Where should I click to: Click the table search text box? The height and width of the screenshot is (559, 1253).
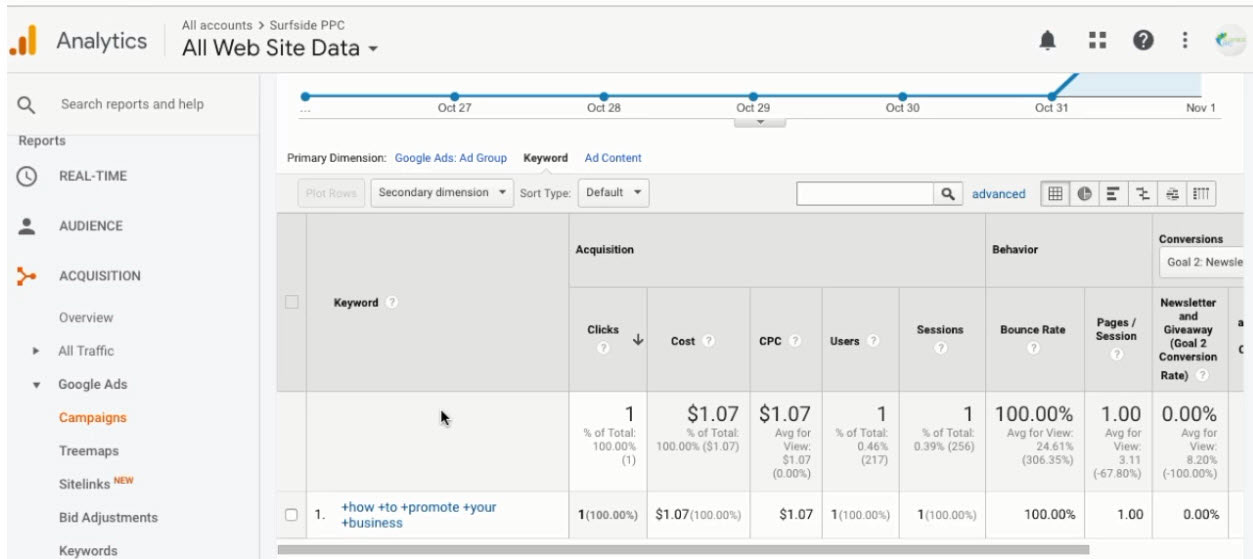click(x=866, y=194)
